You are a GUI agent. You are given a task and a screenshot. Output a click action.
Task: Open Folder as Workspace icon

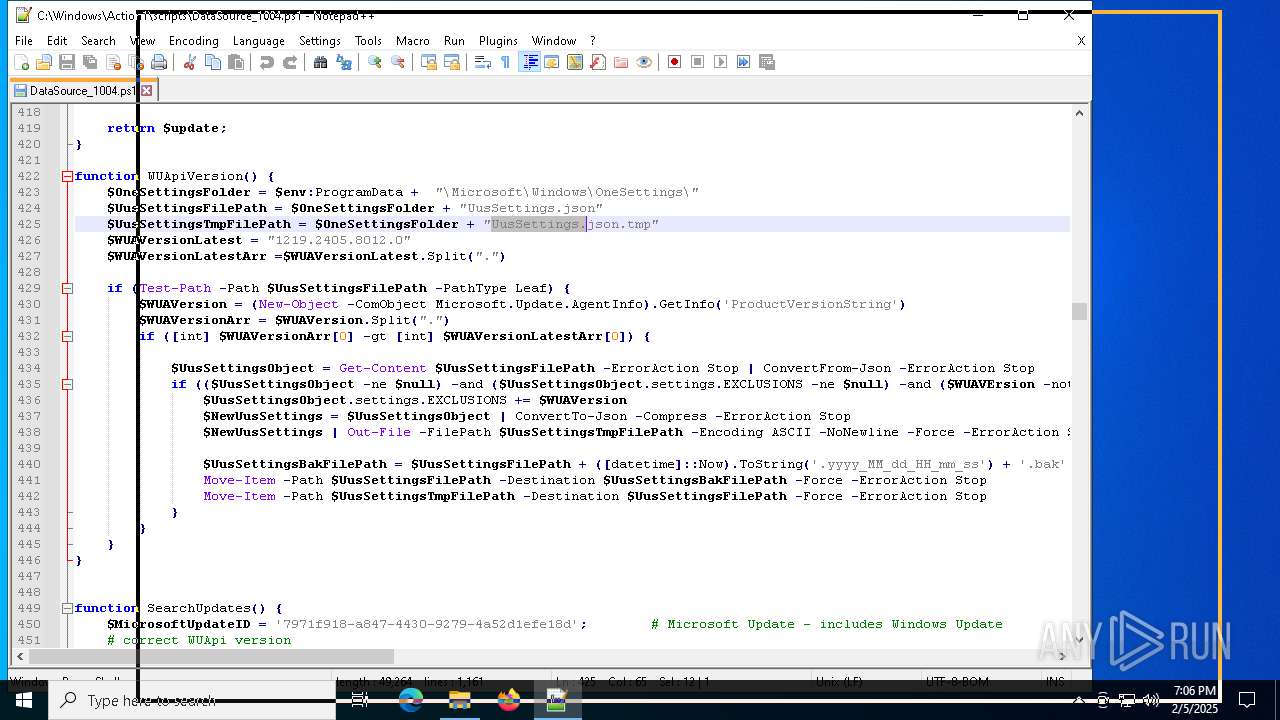[620, 62]
